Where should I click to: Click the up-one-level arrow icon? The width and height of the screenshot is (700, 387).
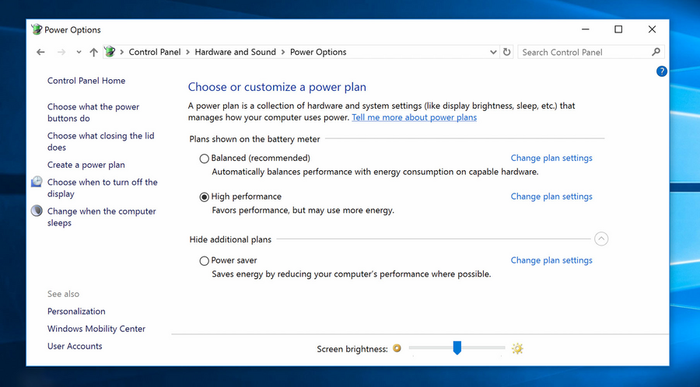tap(93, 52)
